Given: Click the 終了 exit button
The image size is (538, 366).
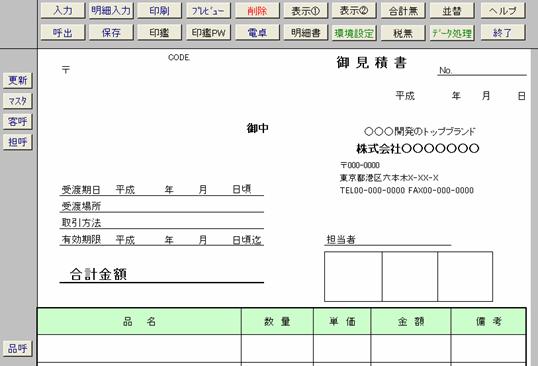Looking at the screenshot, I should click(503, 33).
